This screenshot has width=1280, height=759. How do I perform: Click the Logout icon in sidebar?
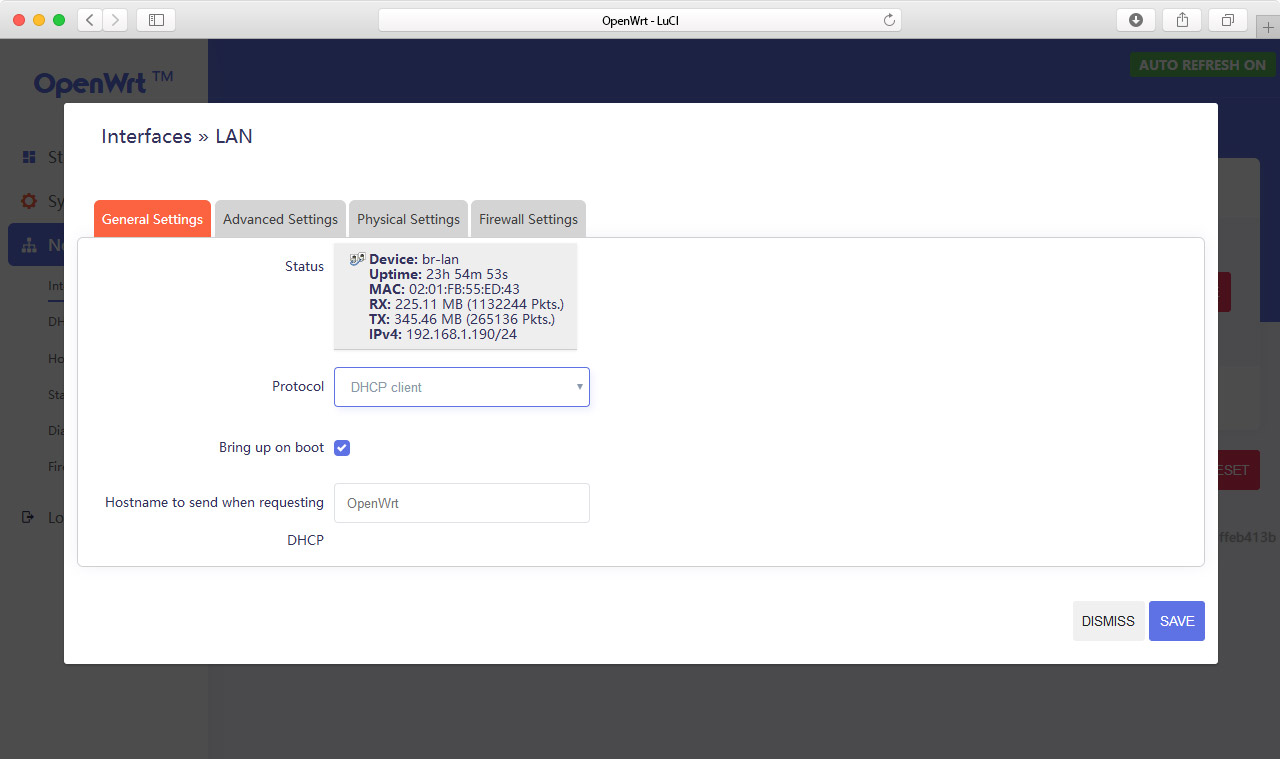point(28,517)
